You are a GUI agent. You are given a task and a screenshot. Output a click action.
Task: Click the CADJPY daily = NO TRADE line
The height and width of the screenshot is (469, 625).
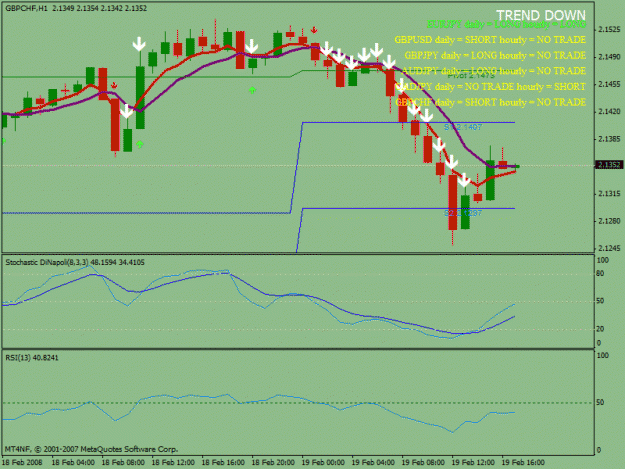coord(490,86)
